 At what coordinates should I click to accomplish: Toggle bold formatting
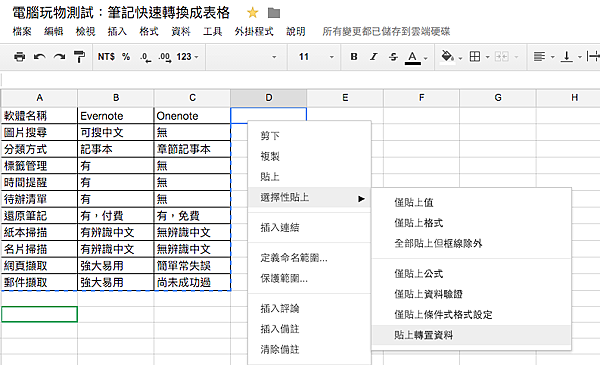[x=354, y=57]
